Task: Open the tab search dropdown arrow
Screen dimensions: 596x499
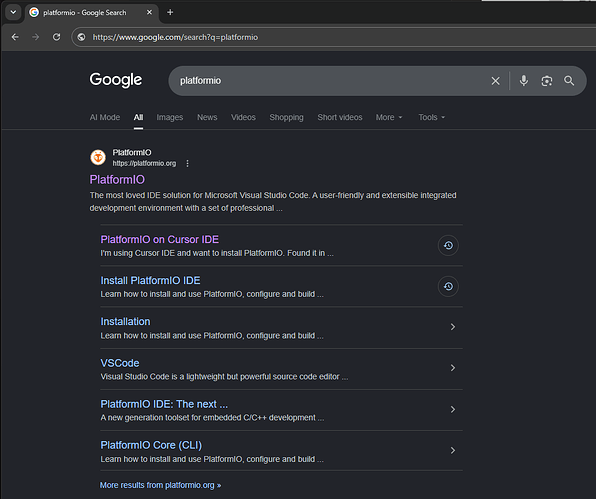Action: (13, 12)
